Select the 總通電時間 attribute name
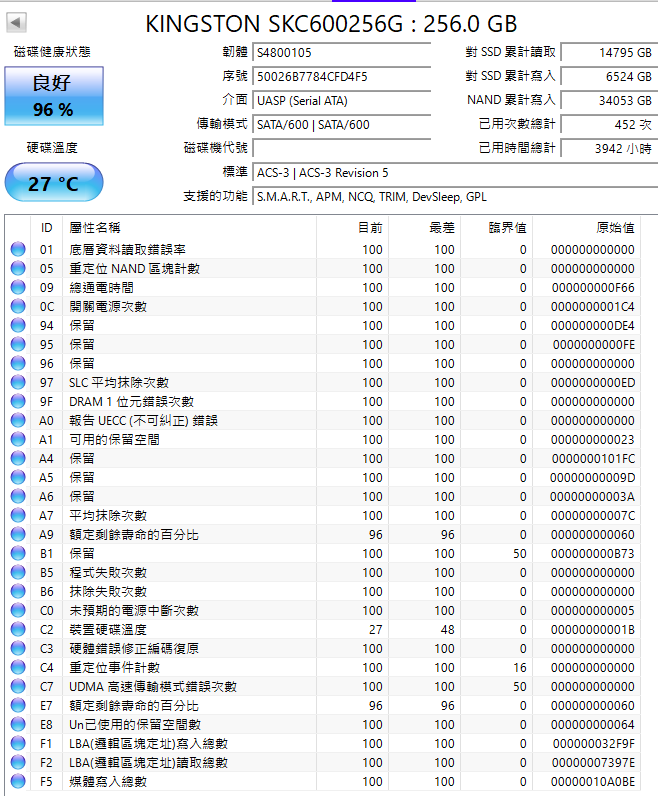Image resolution: width=658 pixels, height=796 pixels. point(102,287)
